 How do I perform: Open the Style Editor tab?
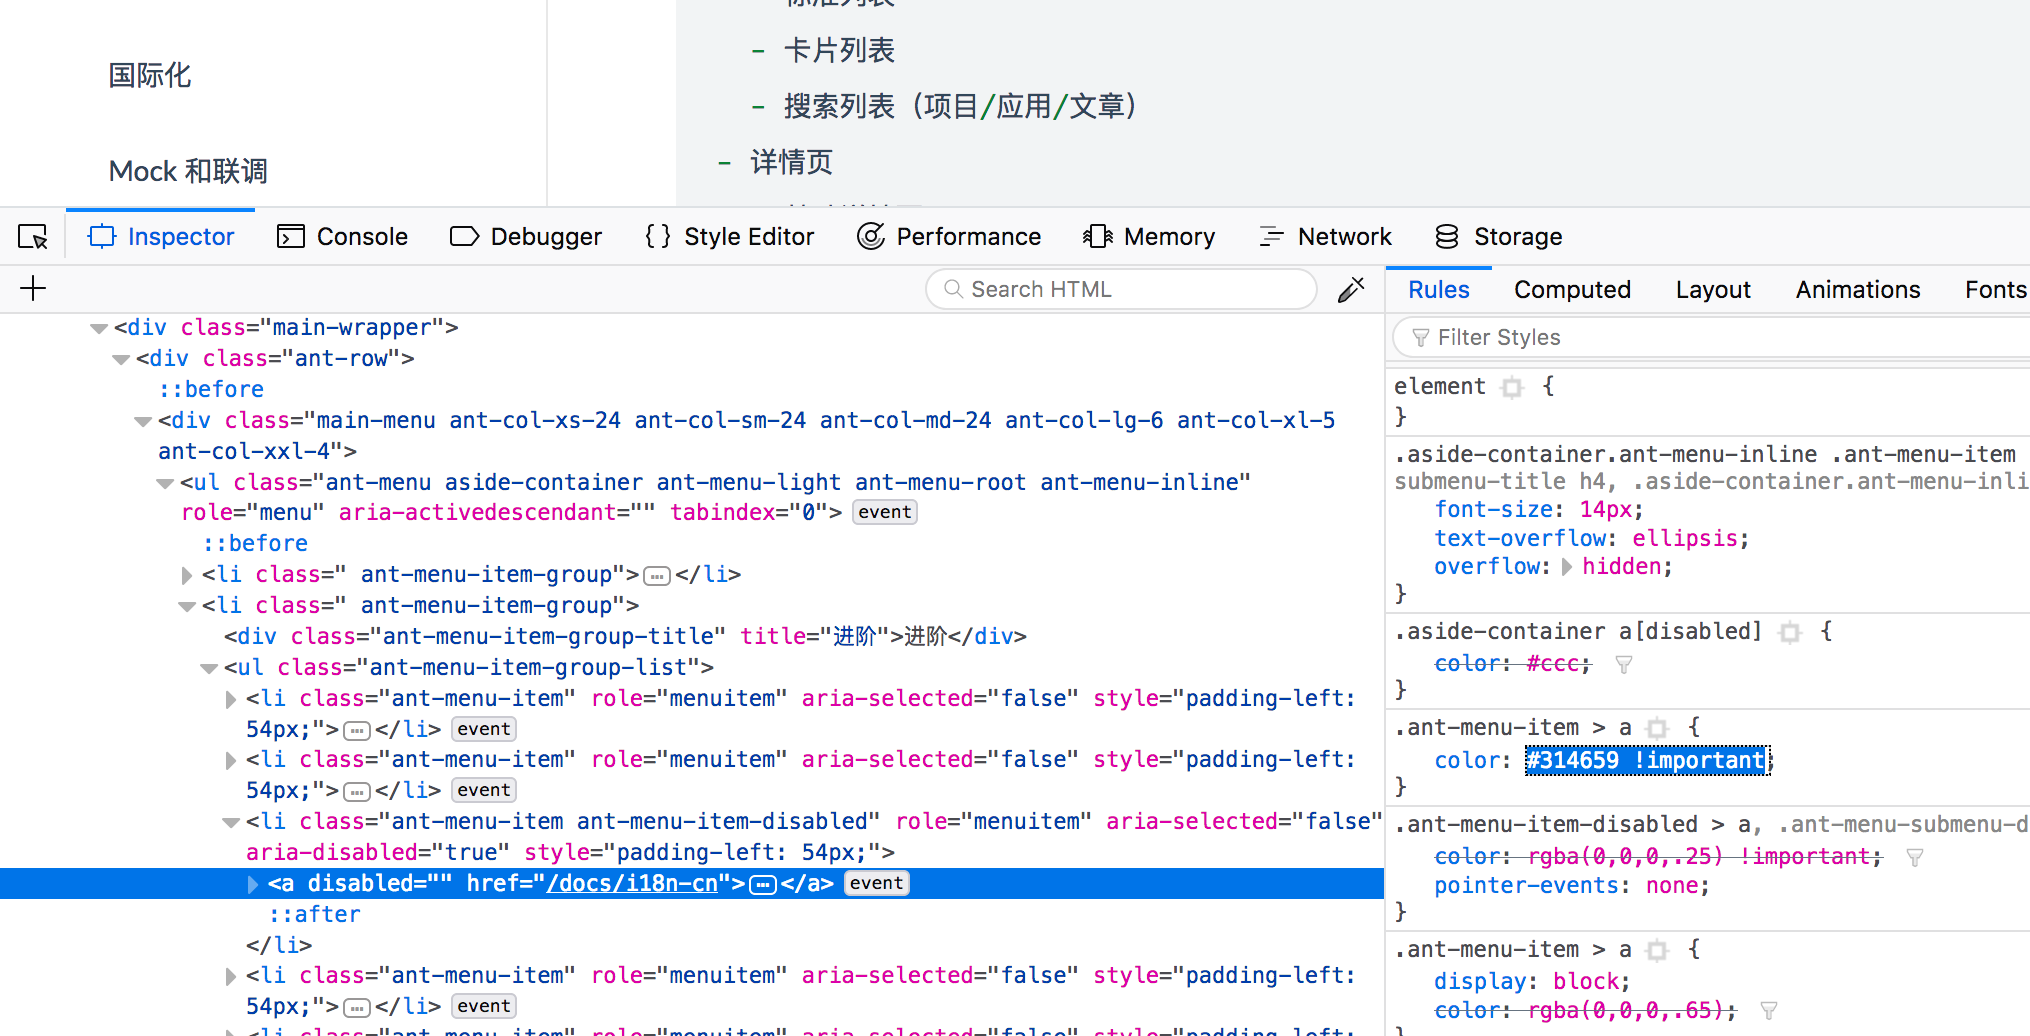pyautogui.click(x=729, y=237)
